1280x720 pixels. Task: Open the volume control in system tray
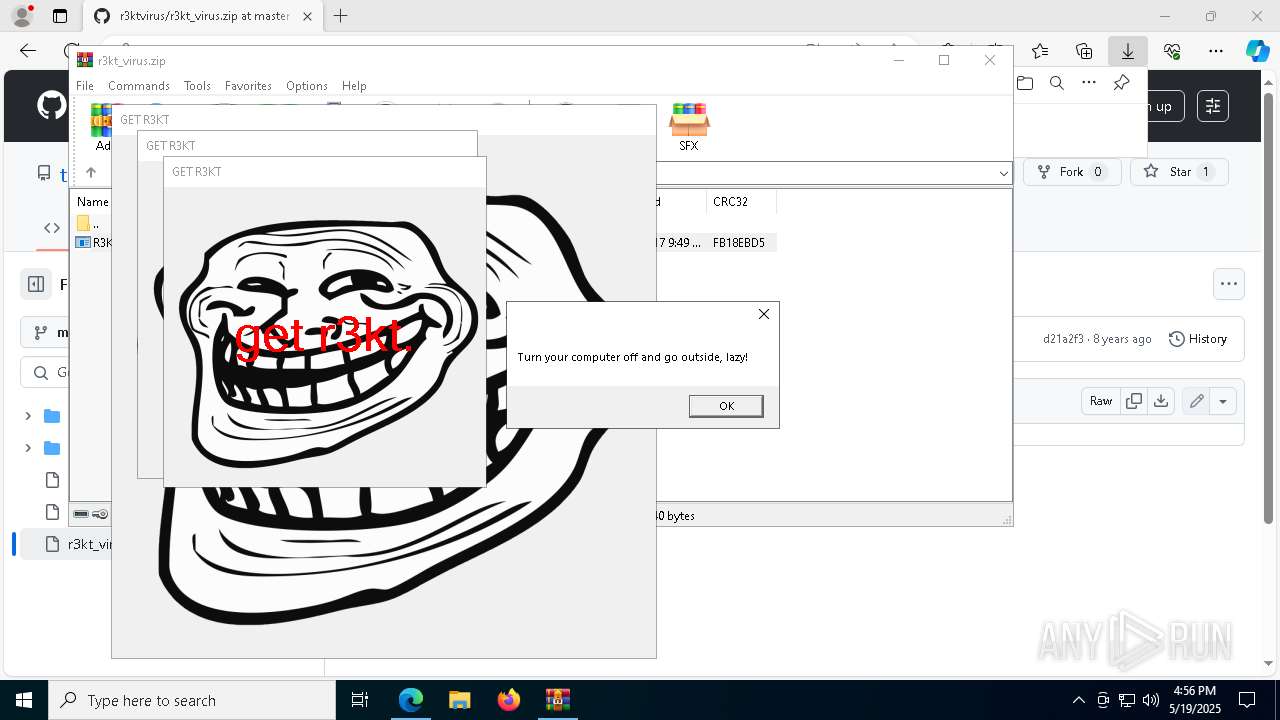coord(1151,700)
